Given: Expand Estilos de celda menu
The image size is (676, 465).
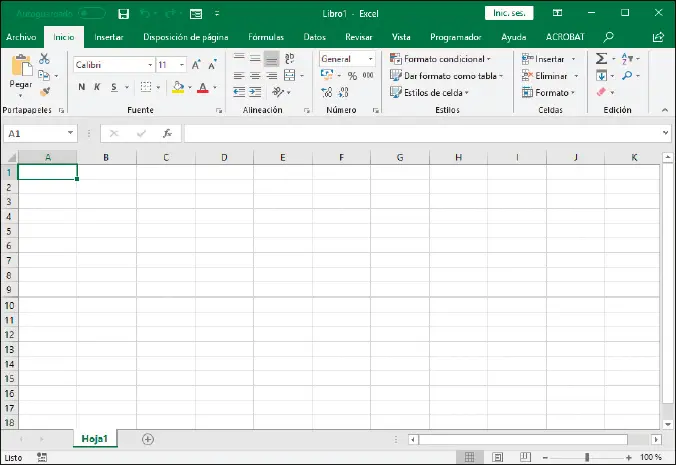Looking at the screenshot, I should coord(429,92).
